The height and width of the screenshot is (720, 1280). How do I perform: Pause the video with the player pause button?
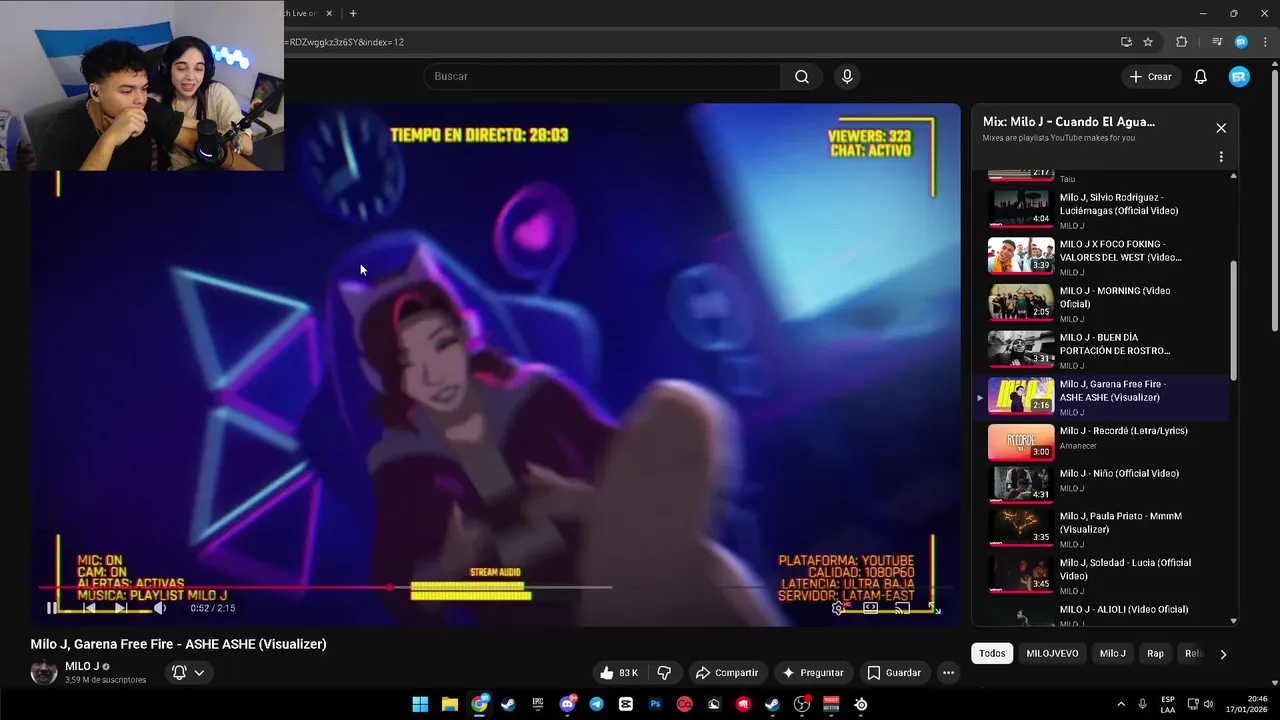pos(52,608)
